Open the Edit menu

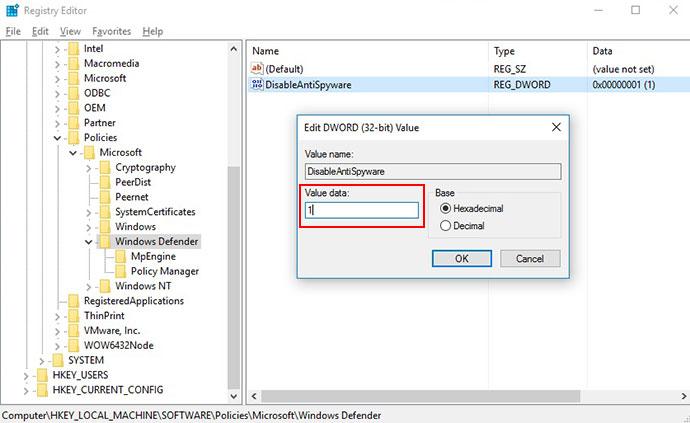[x=40, y=31]
